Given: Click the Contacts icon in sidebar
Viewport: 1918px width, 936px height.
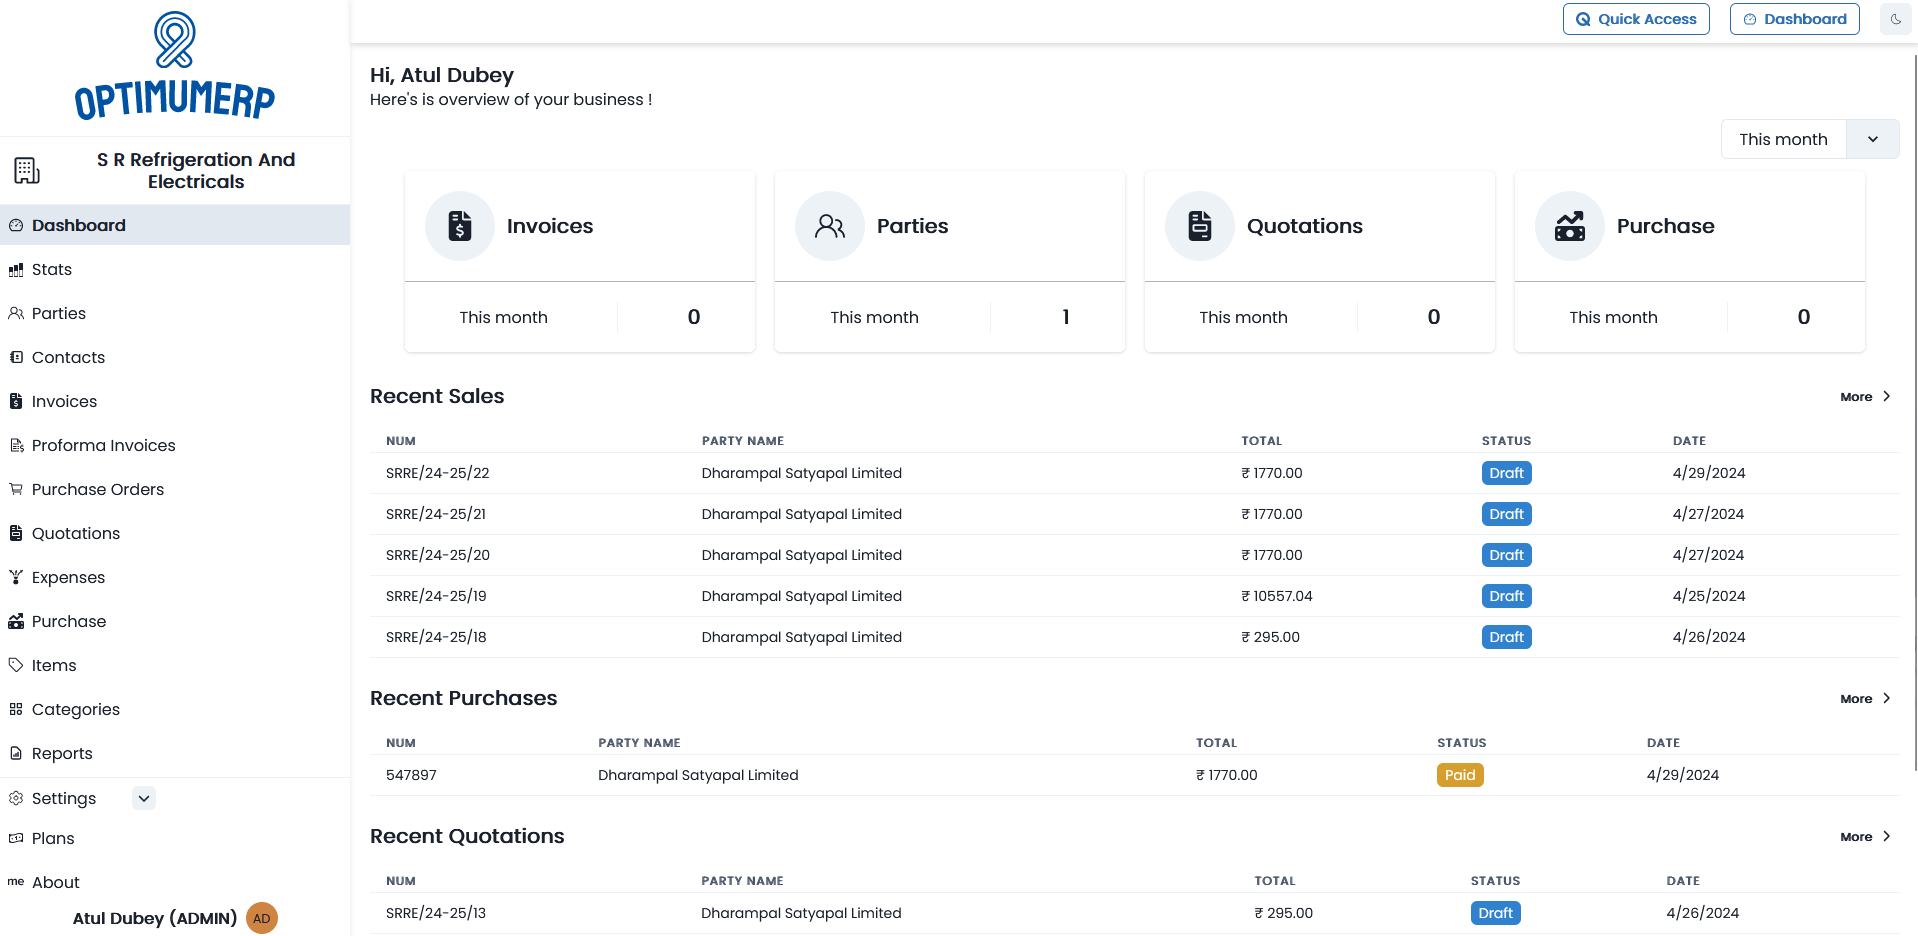Looking at the screenshot, I should click(16, 357).
